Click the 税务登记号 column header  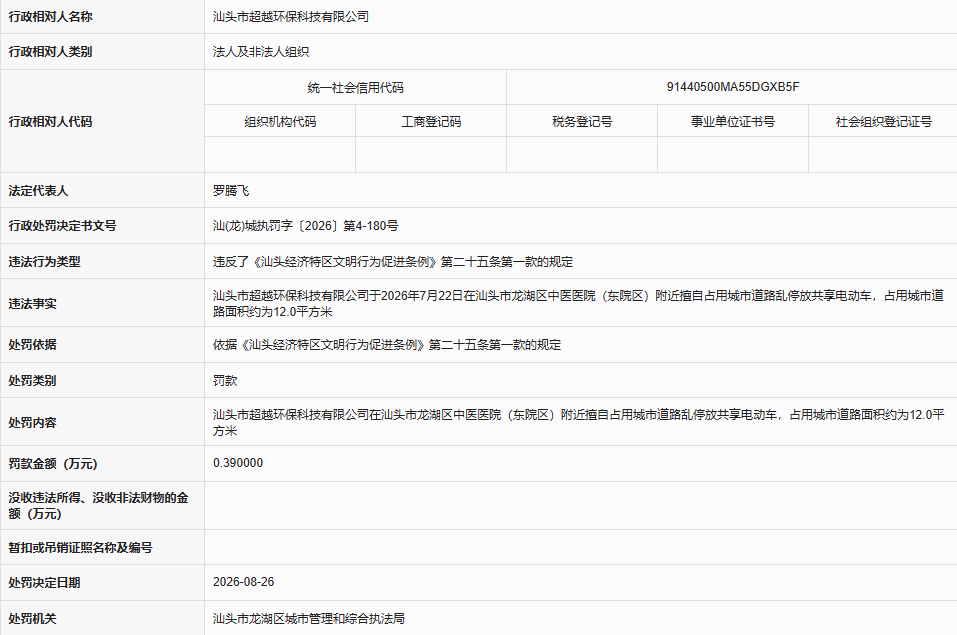582,122
